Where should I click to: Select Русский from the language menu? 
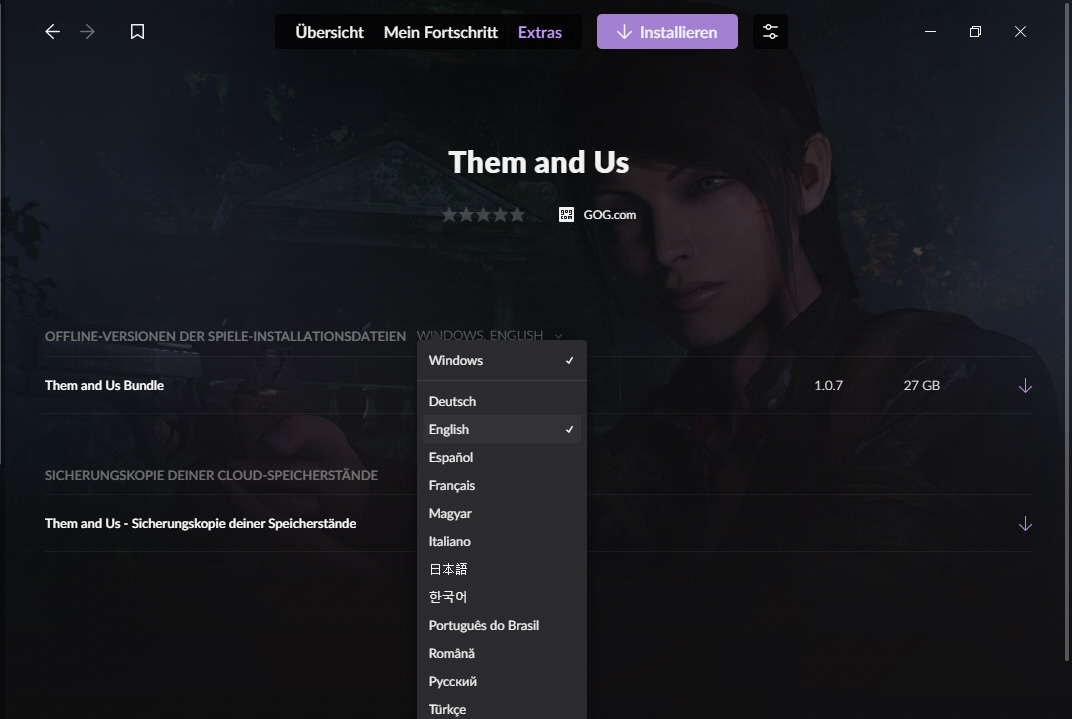[x=502, y=681]
